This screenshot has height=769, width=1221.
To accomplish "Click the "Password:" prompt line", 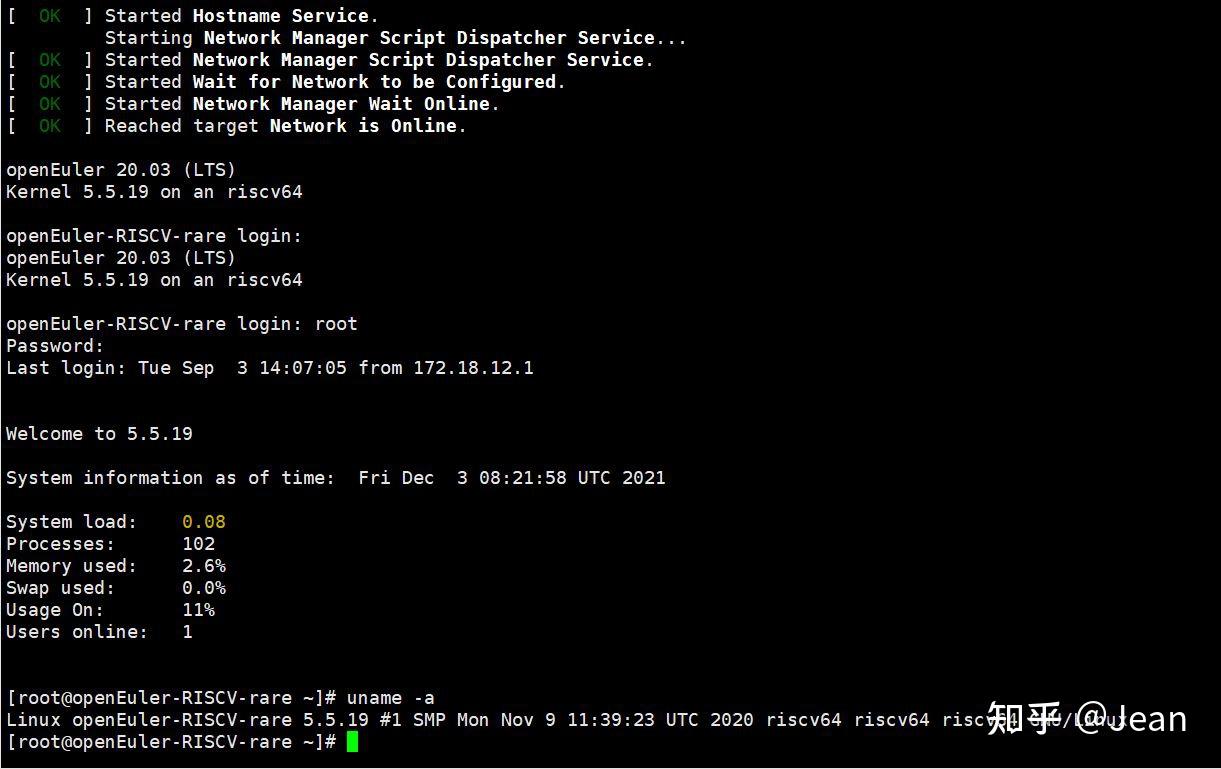I will click(55, 346).
